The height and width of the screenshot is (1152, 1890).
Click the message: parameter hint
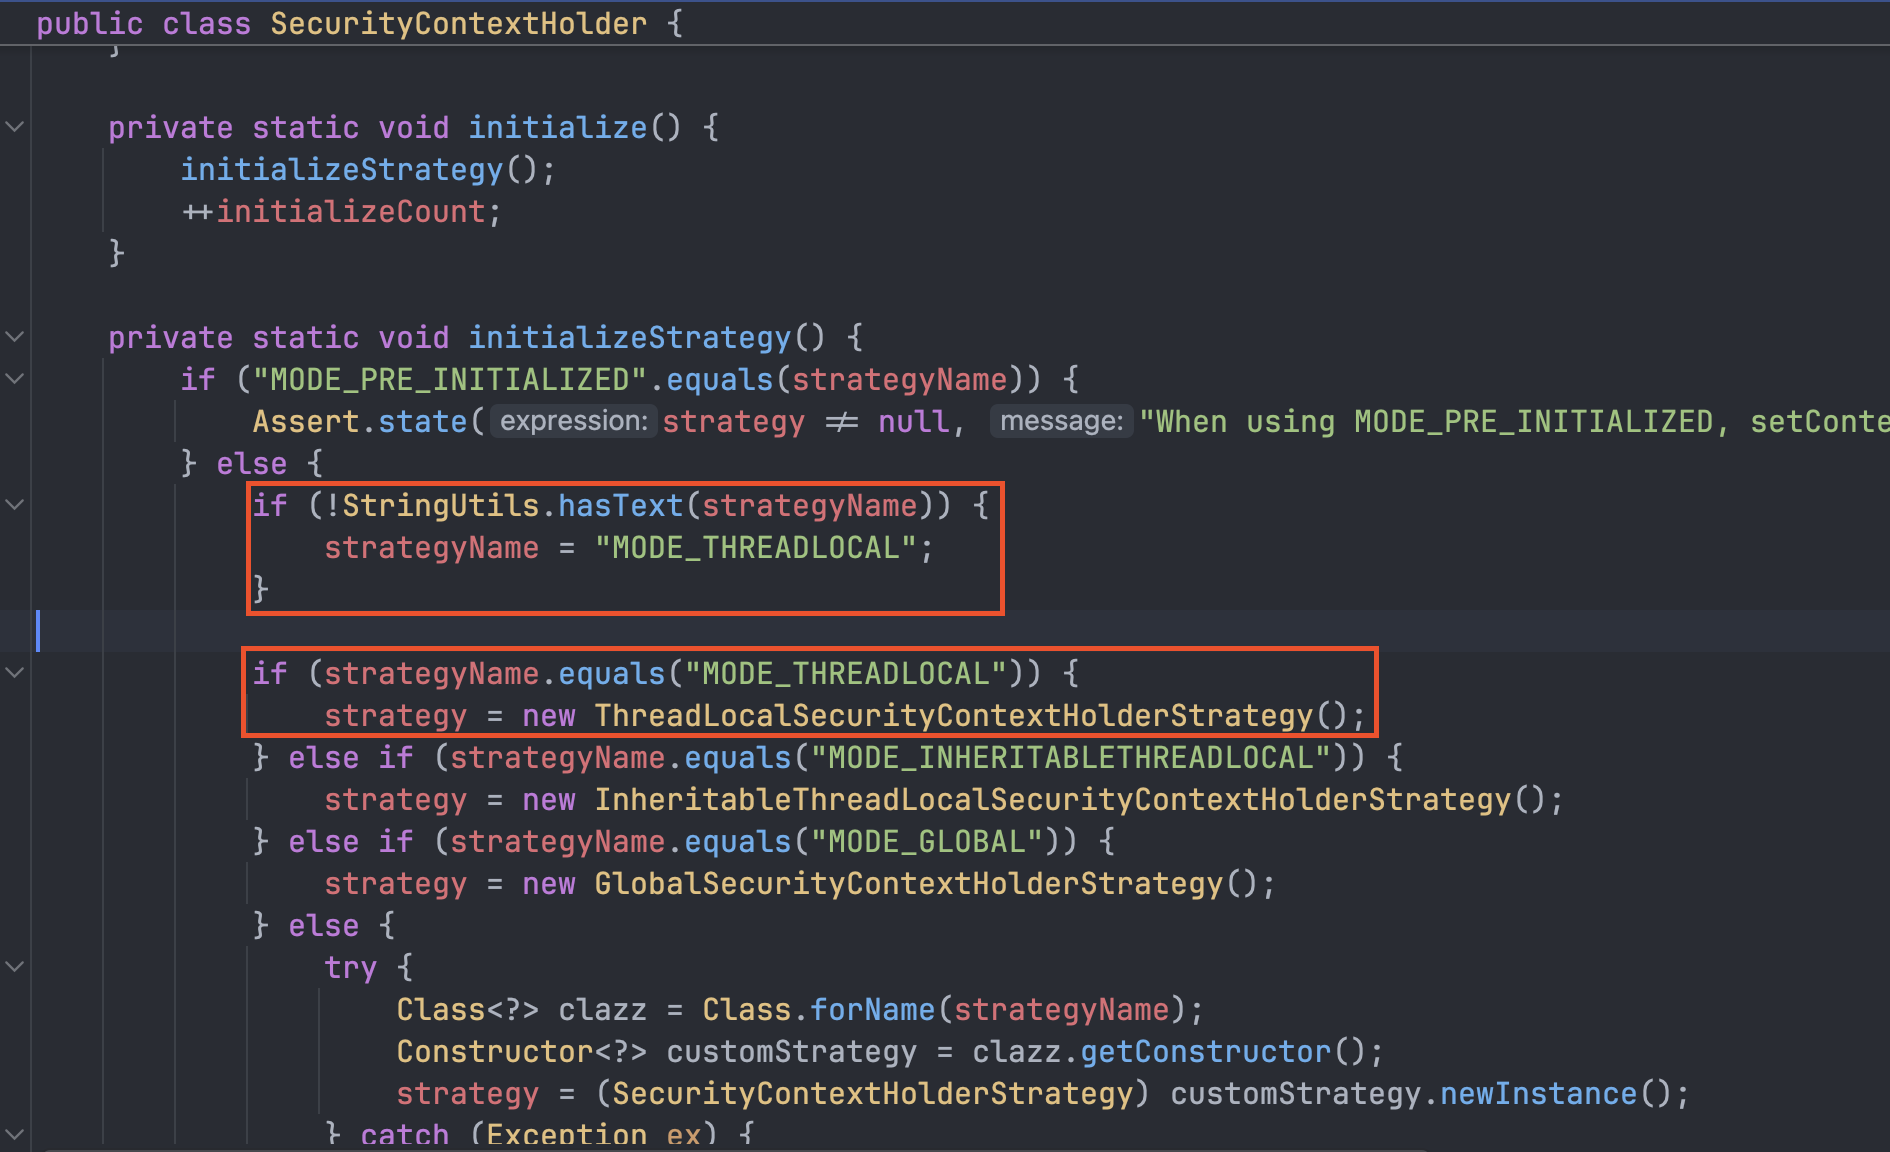tap(1062, 421)
